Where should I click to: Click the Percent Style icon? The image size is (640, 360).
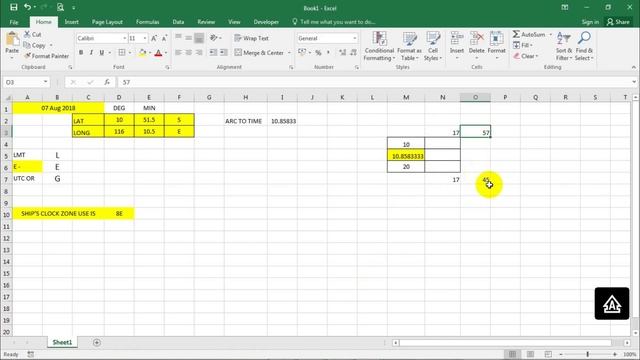[x=318, y=53]
